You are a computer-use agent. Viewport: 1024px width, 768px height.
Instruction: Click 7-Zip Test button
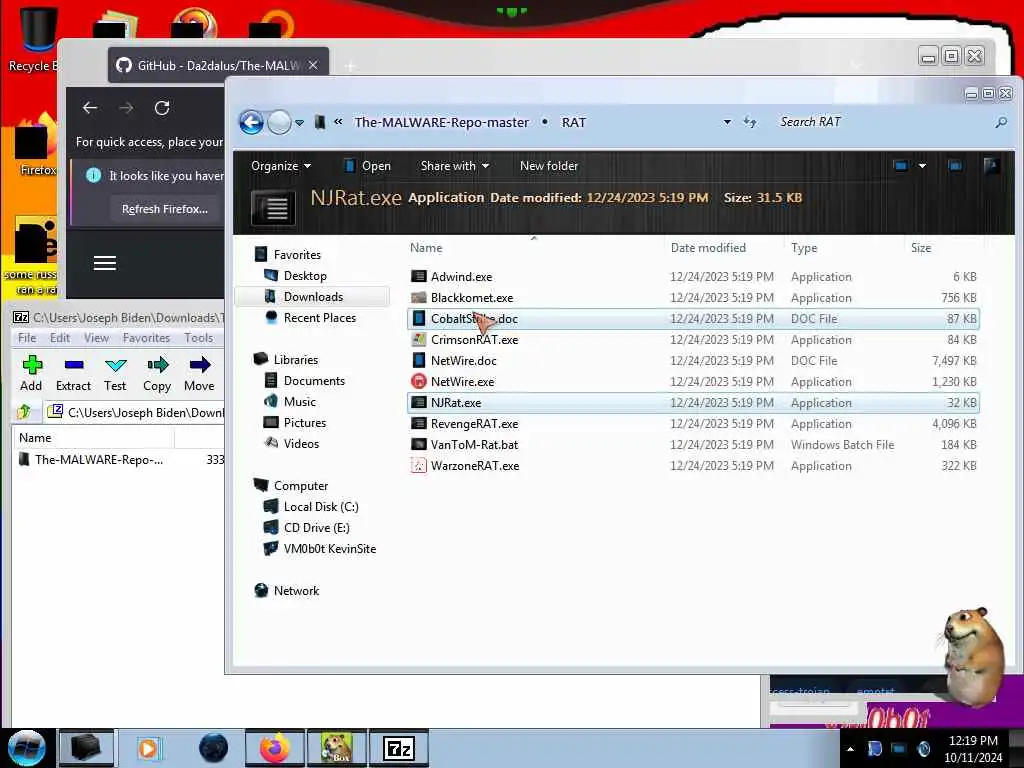point(115,374)
